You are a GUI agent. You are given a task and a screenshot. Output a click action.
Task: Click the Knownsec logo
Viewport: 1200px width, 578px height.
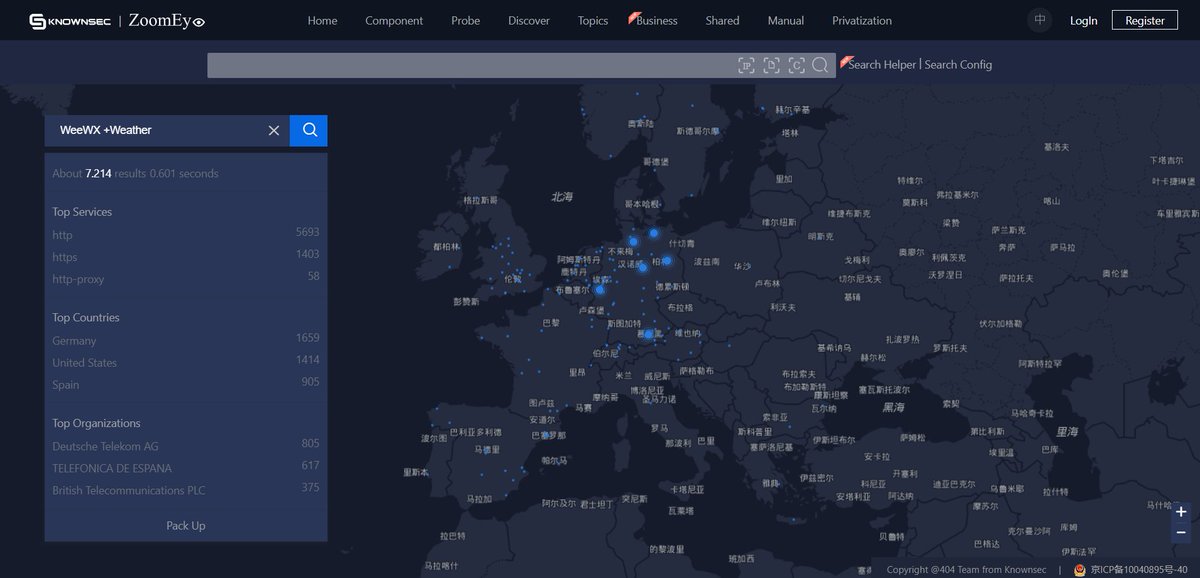click(x=70, y=20)
